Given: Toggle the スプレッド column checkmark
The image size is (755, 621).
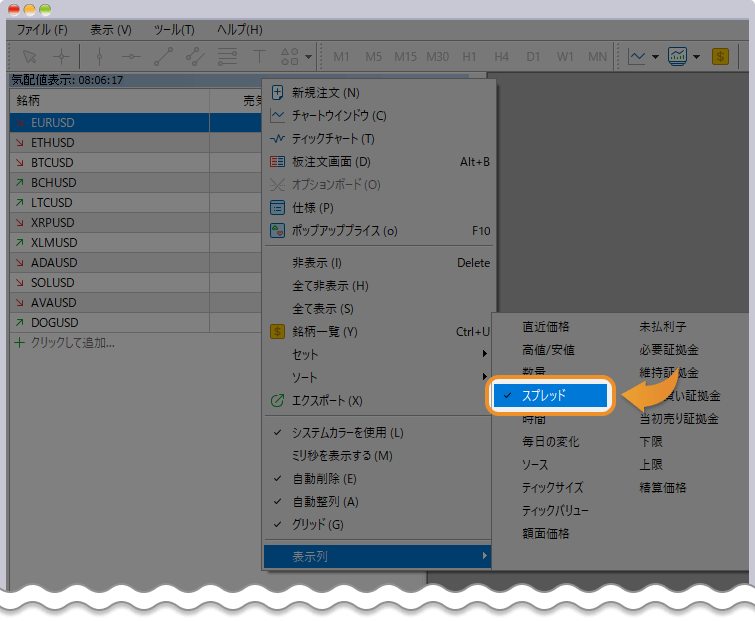Looking at the screenshot, I should pyautogui.click(x=550, y=395).
